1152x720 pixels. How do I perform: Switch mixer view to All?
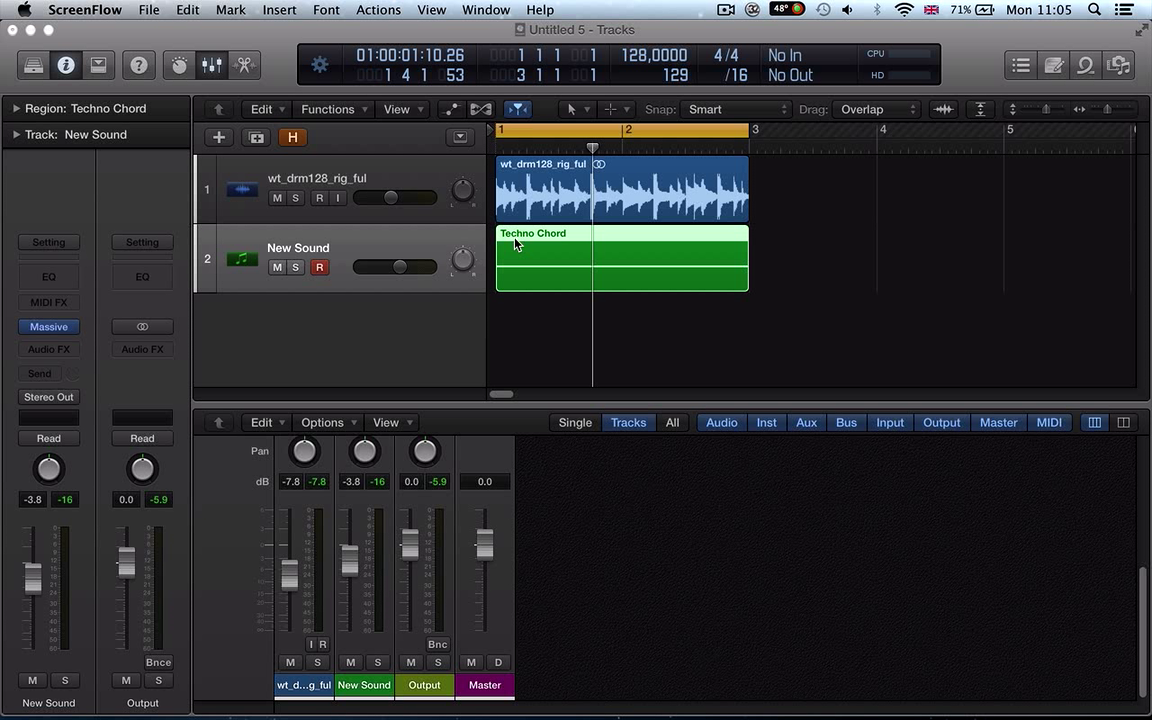[x=672, y=422]
